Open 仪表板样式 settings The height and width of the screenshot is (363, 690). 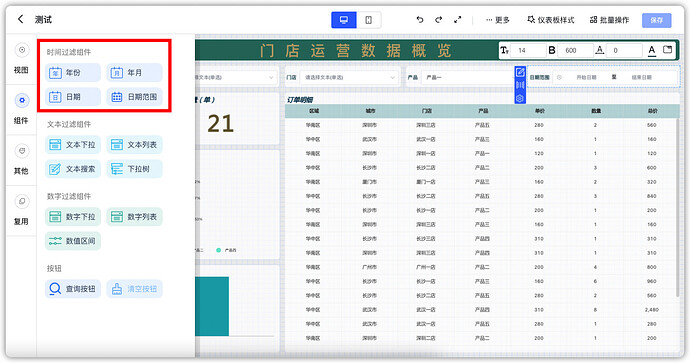point(551,20)
